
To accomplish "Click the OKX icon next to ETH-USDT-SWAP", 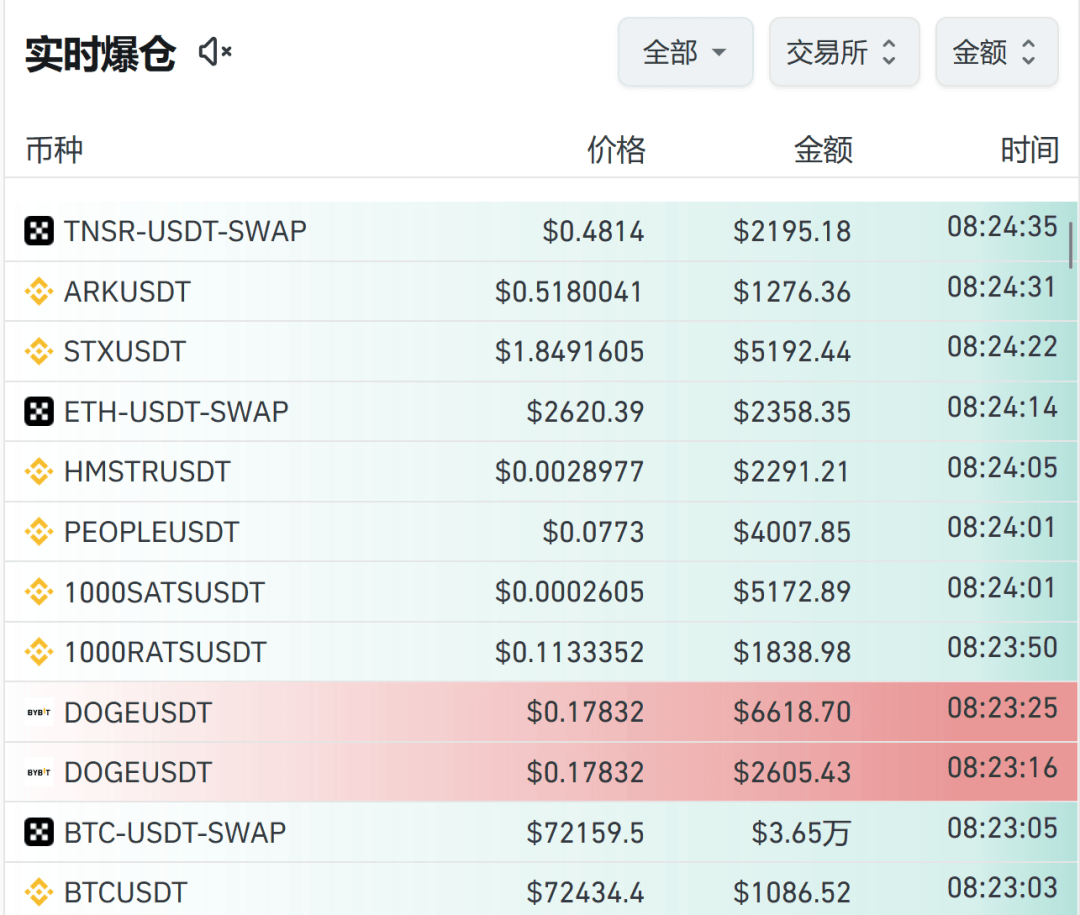I will click(x=38, y=411).
